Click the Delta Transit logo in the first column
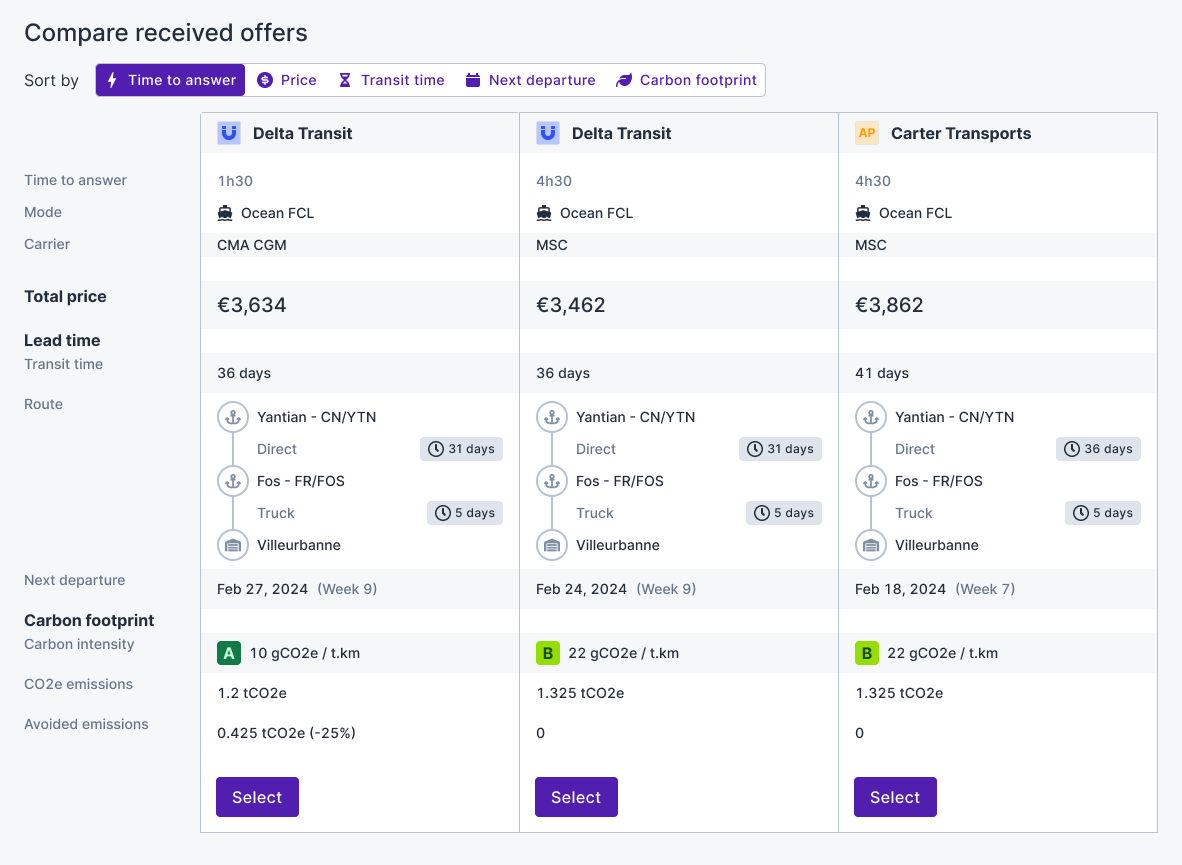 coord(229,132)
